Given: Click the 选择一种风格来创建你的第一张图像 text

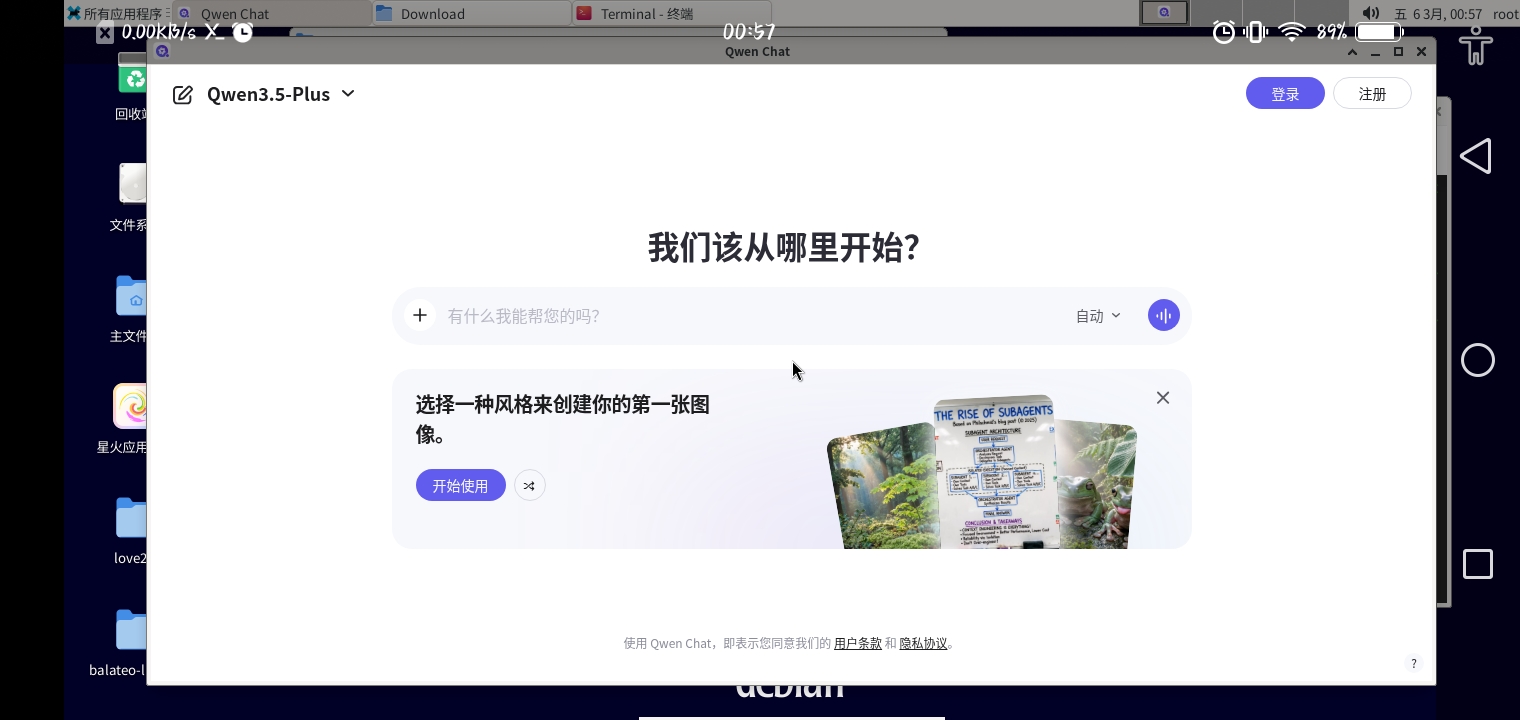Looking at the screenshot, I should [x=563, y=419].
